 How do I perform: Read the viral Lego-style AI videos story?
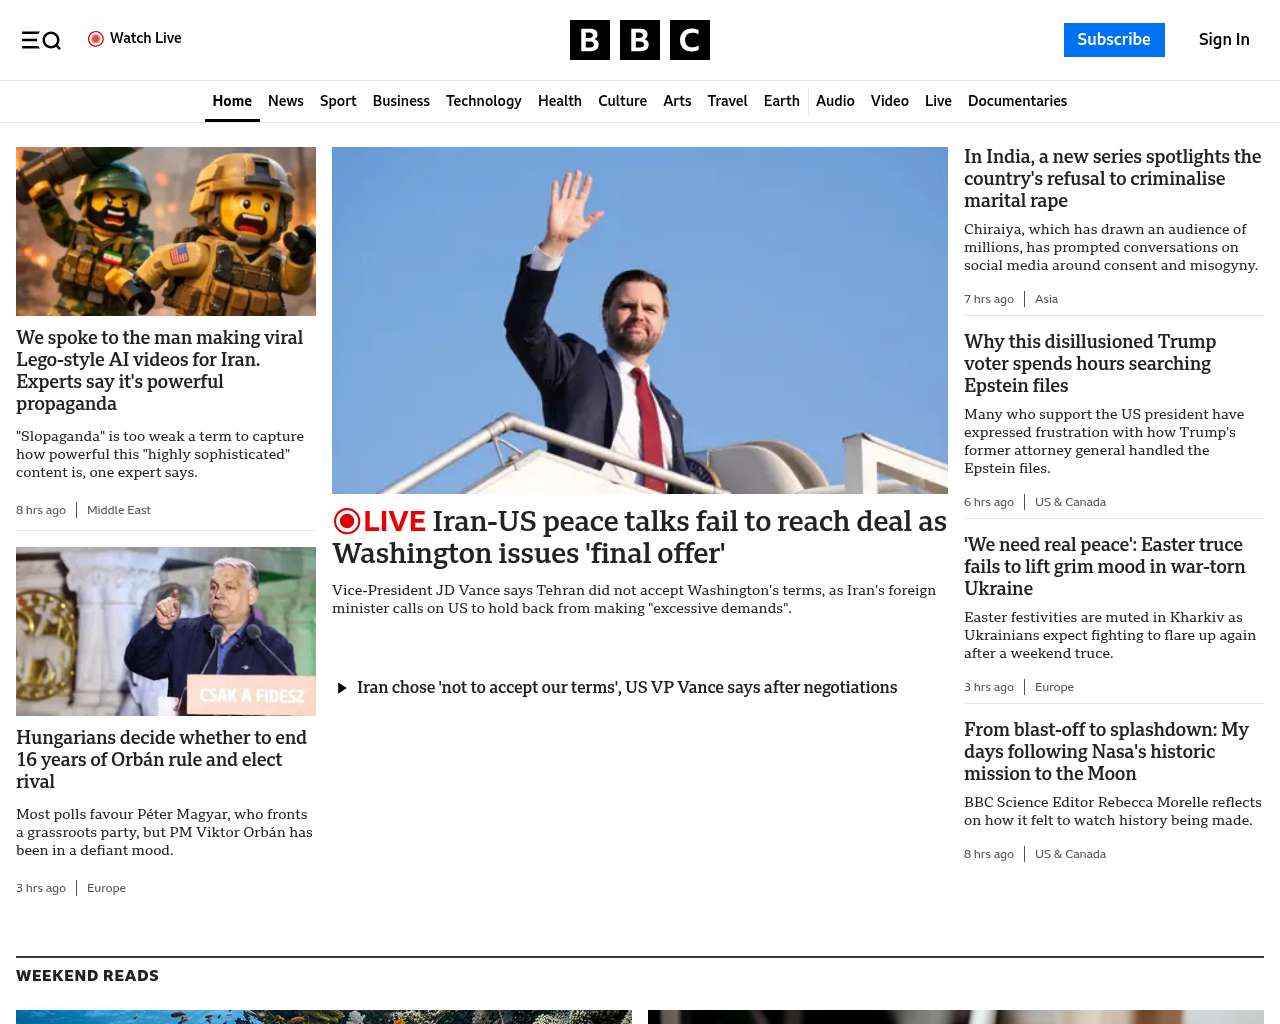pyautogui.click(x=160, y=371)
